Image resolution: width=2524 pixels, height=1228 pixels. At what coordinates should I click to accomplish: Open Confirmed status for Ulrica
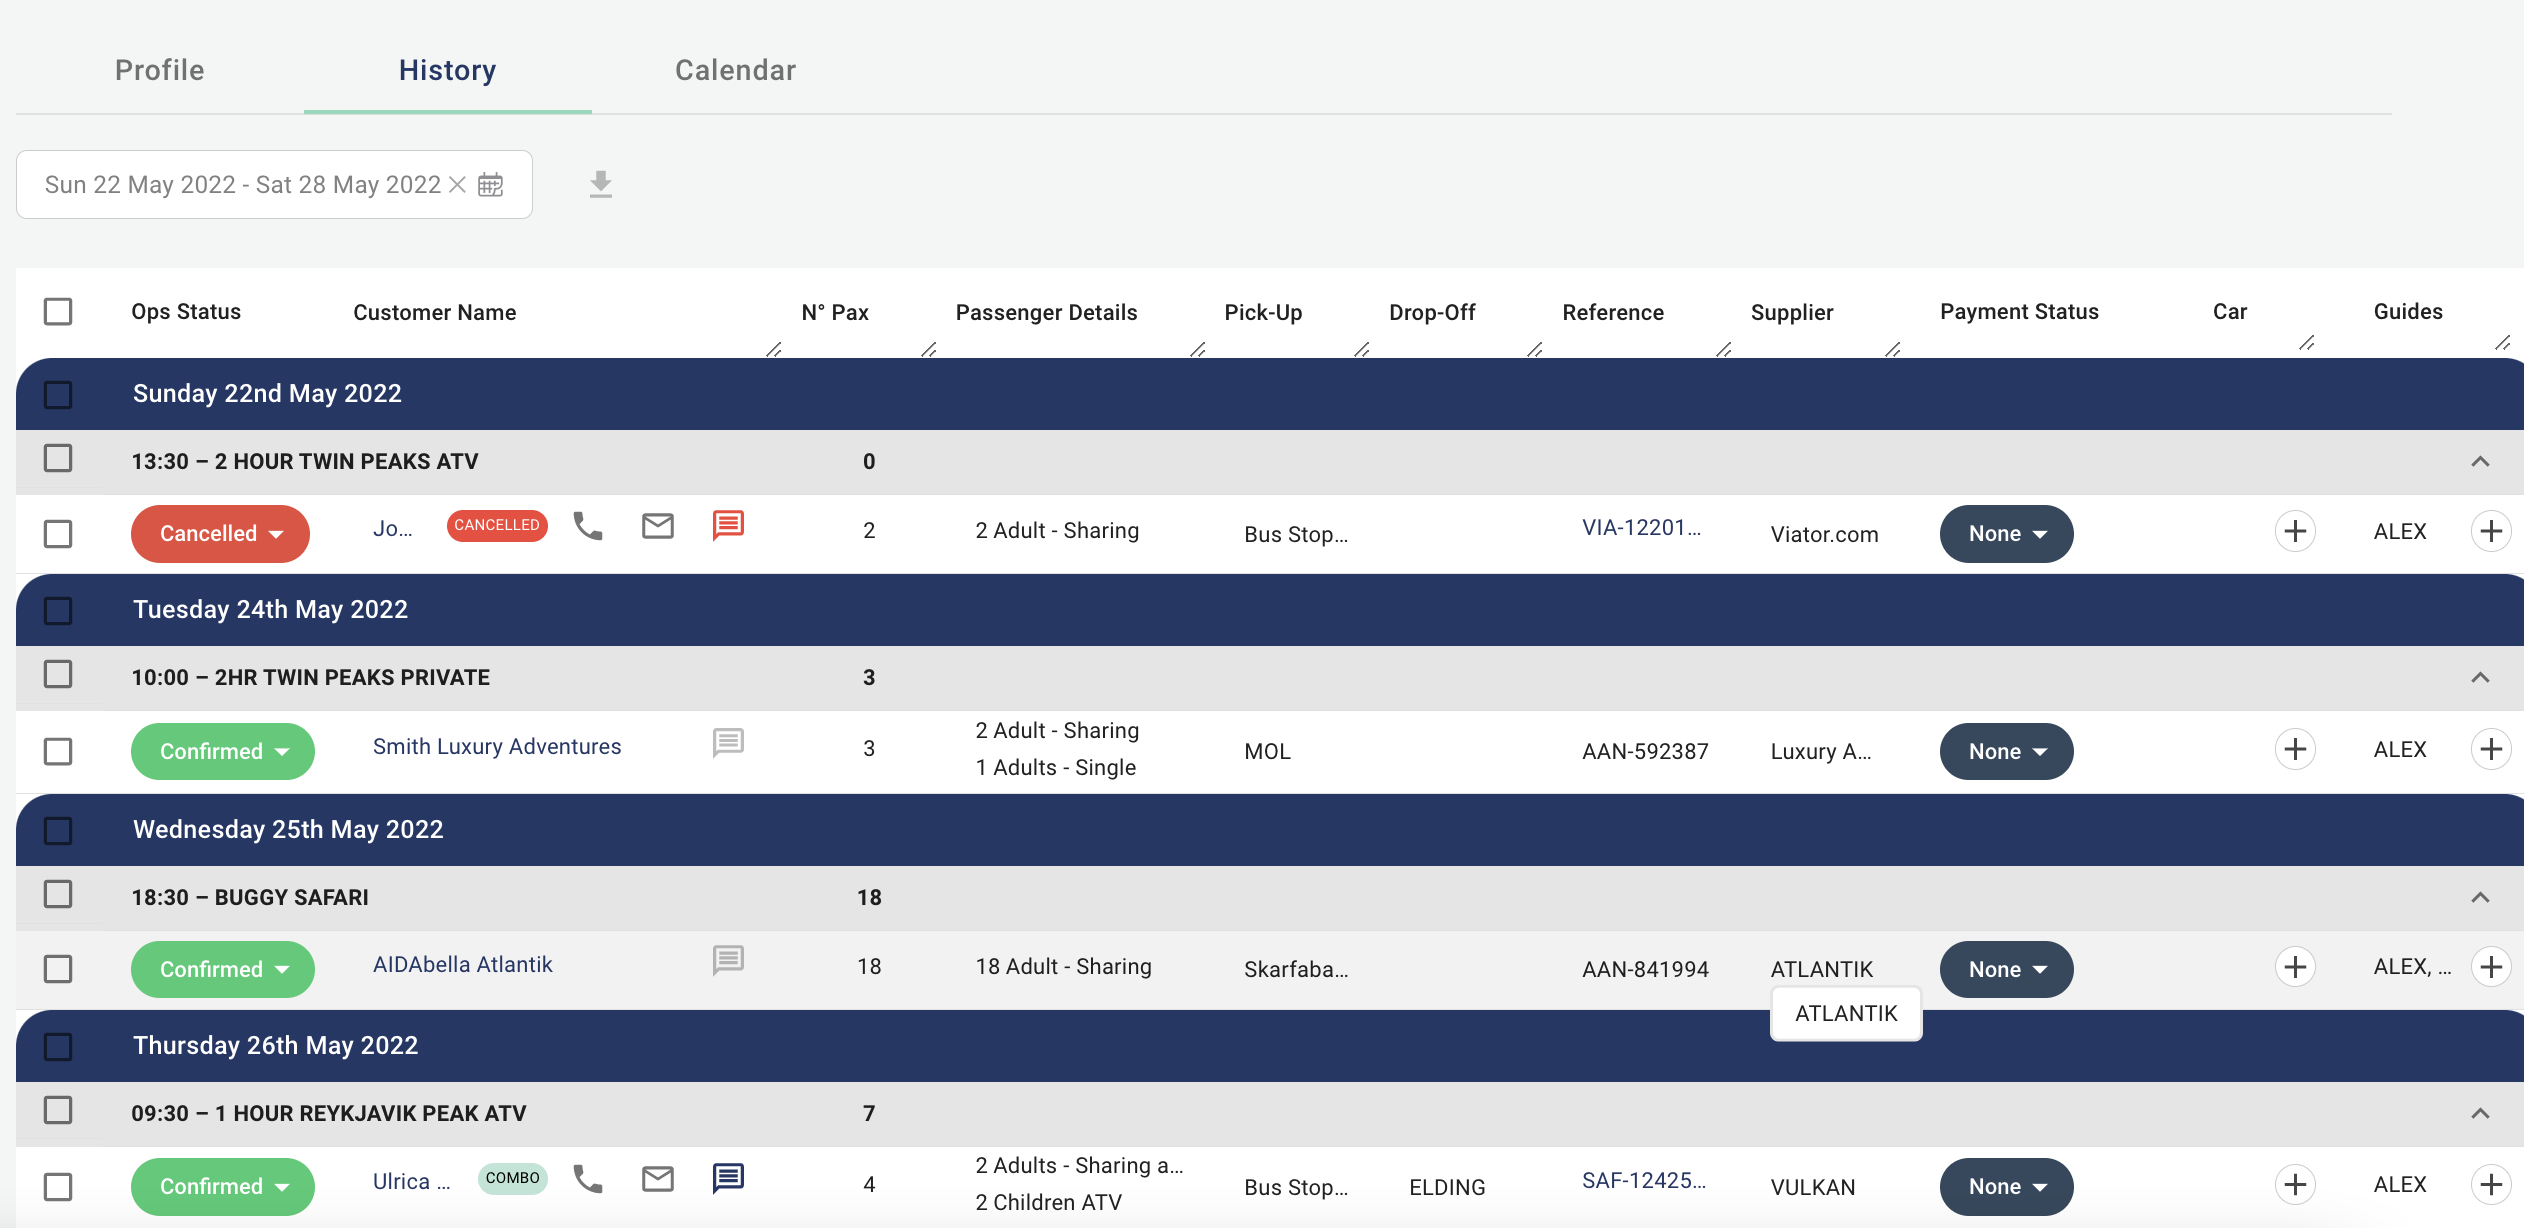coord(223,1187)
